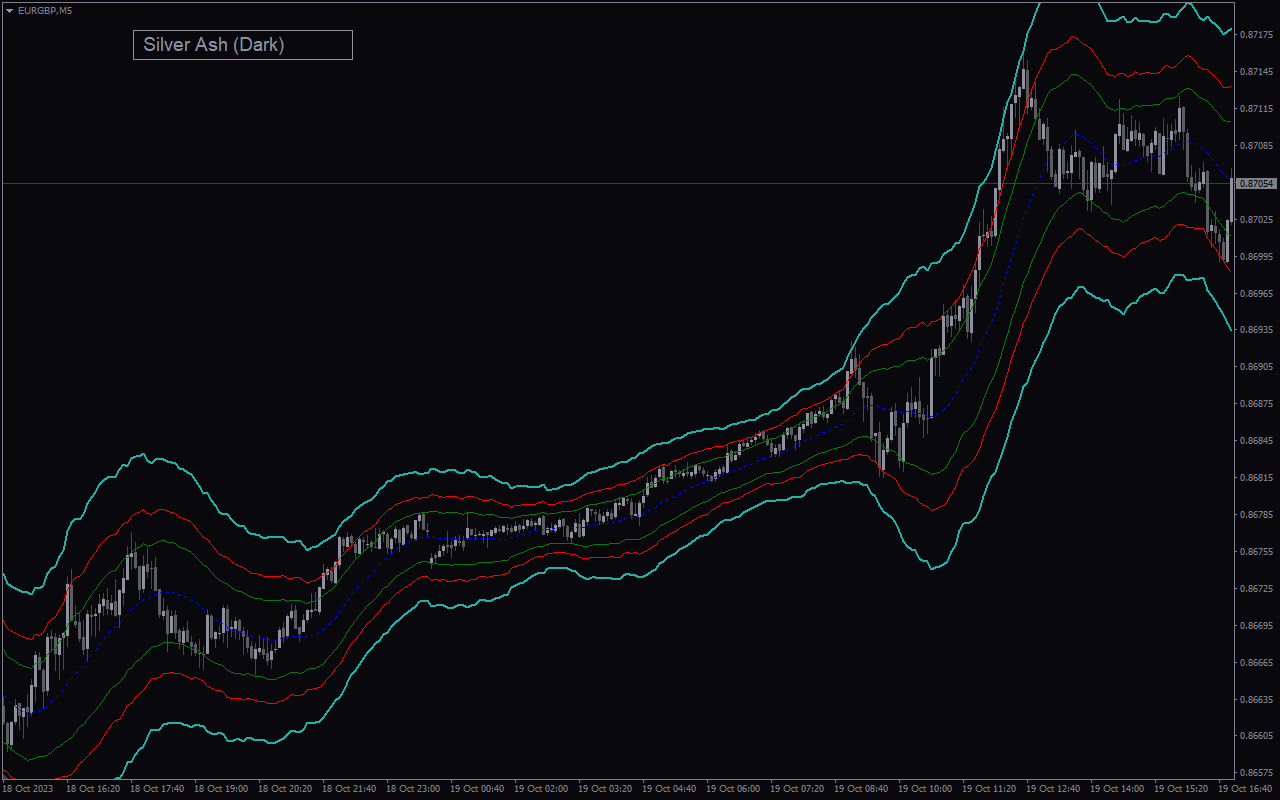Click price level 0.86995 on the axis

1256,257
